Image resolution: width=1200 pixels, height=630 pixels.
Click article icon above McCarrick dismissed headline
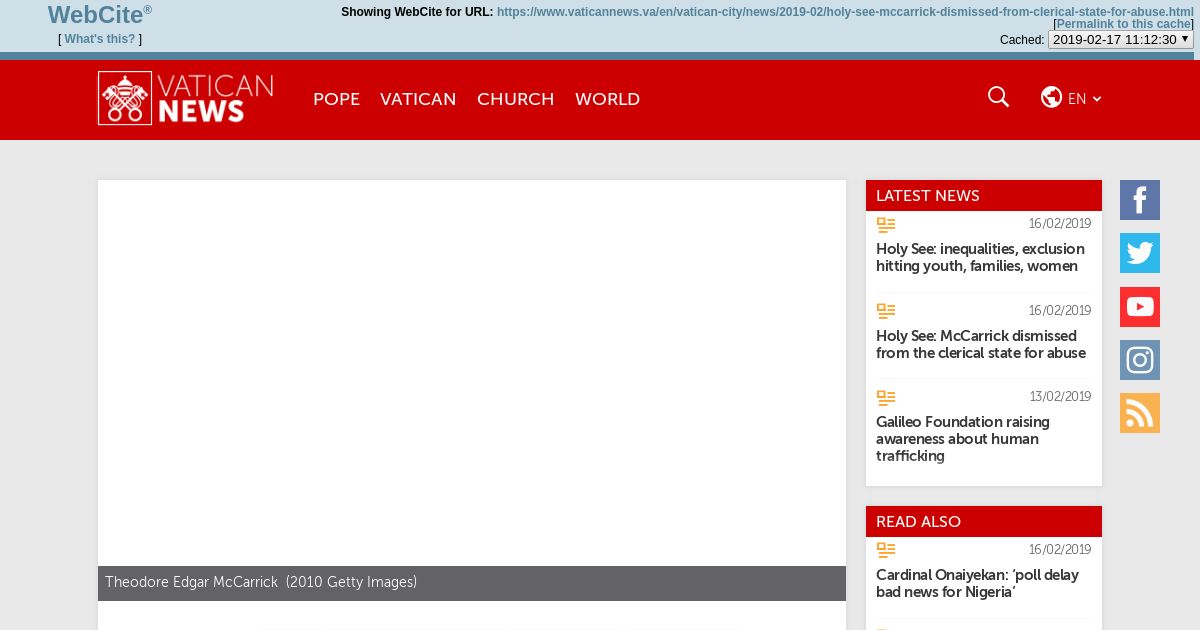886,311
